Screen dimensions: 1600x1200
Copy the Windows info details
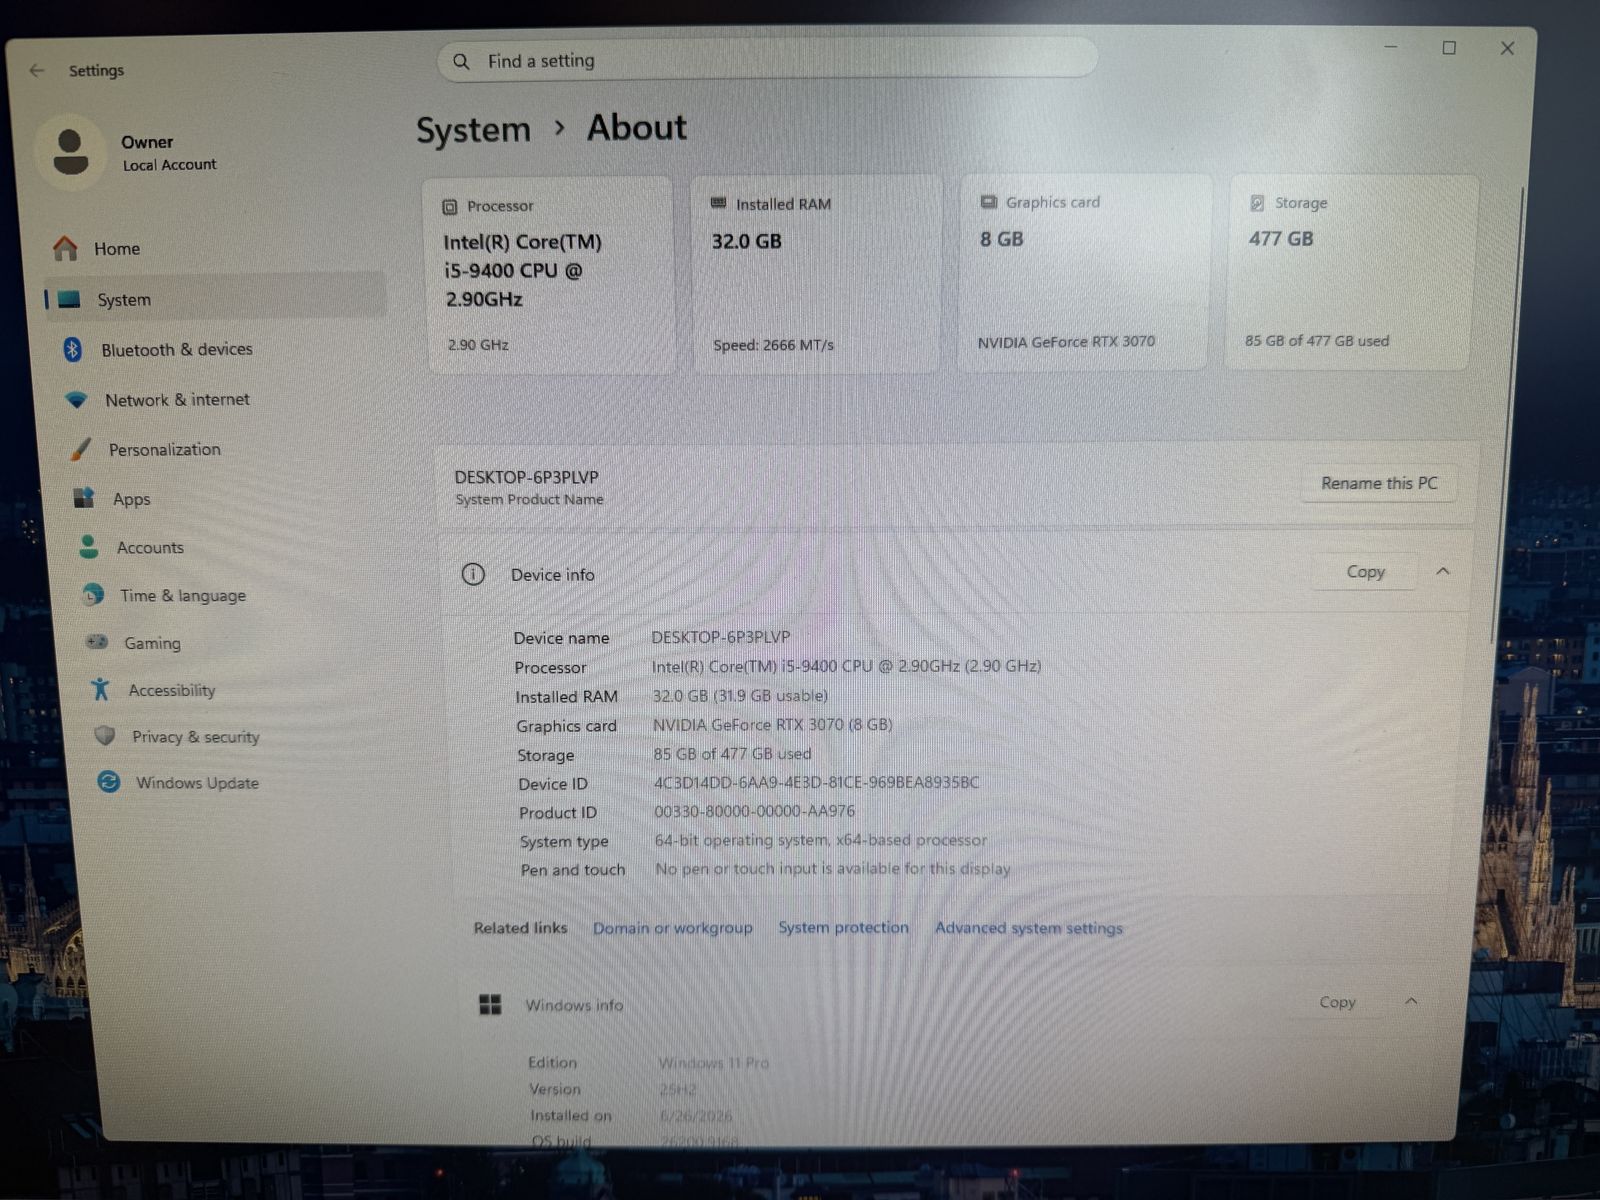(x=1337, y=1001)
